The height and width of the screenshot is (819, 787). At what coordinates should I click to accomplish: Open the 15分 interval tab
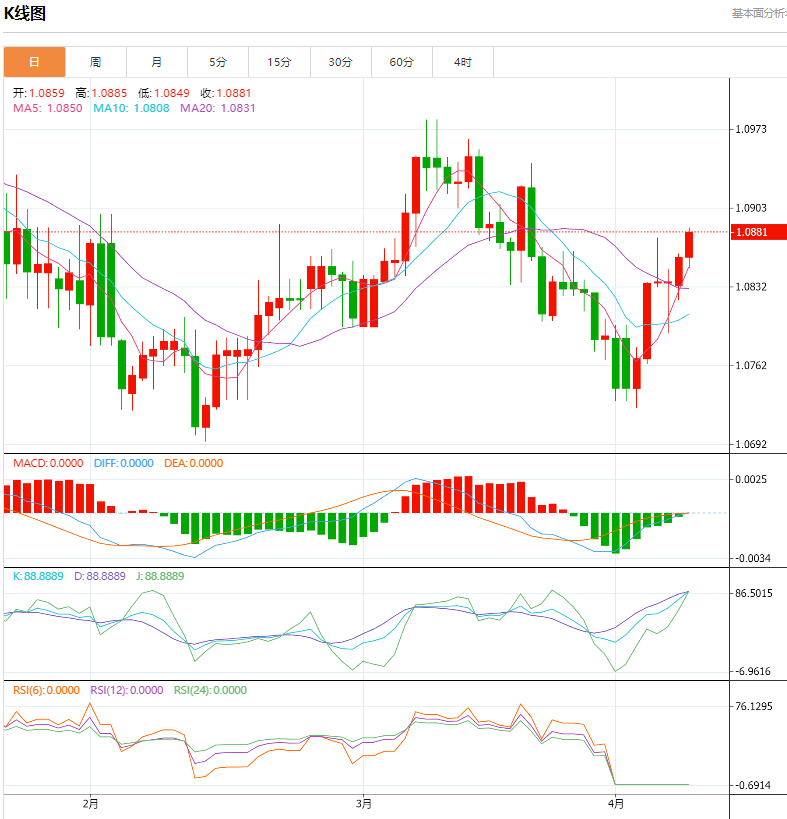tap(279, 62)
